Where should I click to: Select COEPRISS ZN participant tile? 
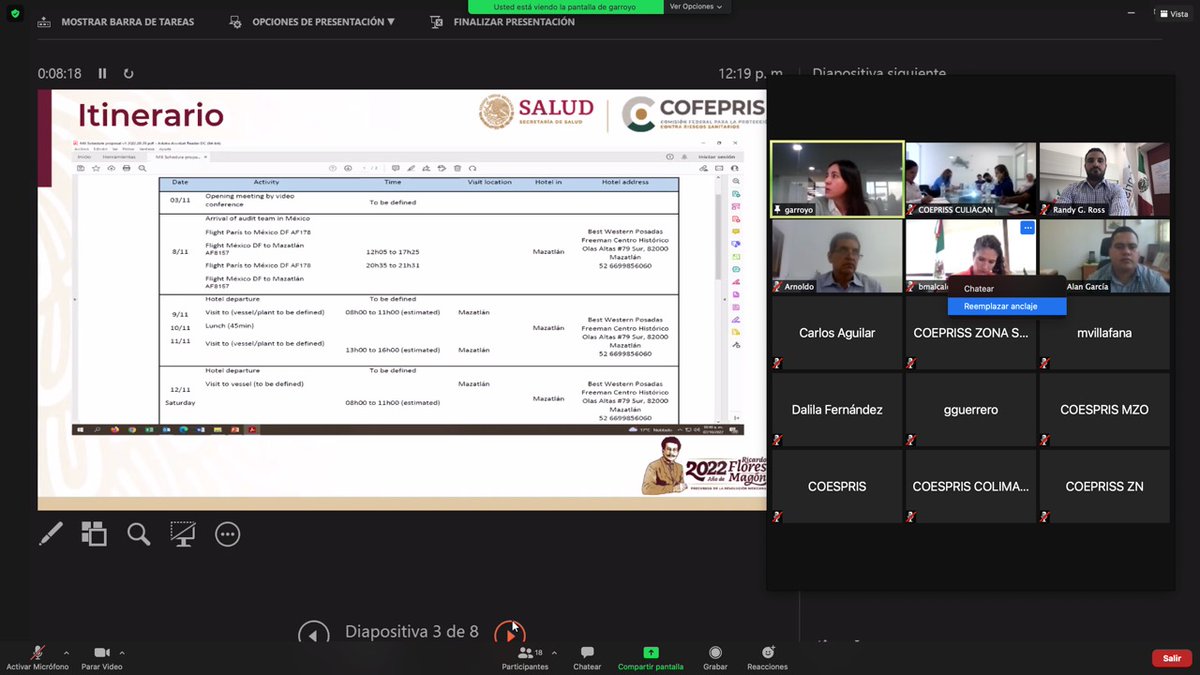(x=1104, y=486)
